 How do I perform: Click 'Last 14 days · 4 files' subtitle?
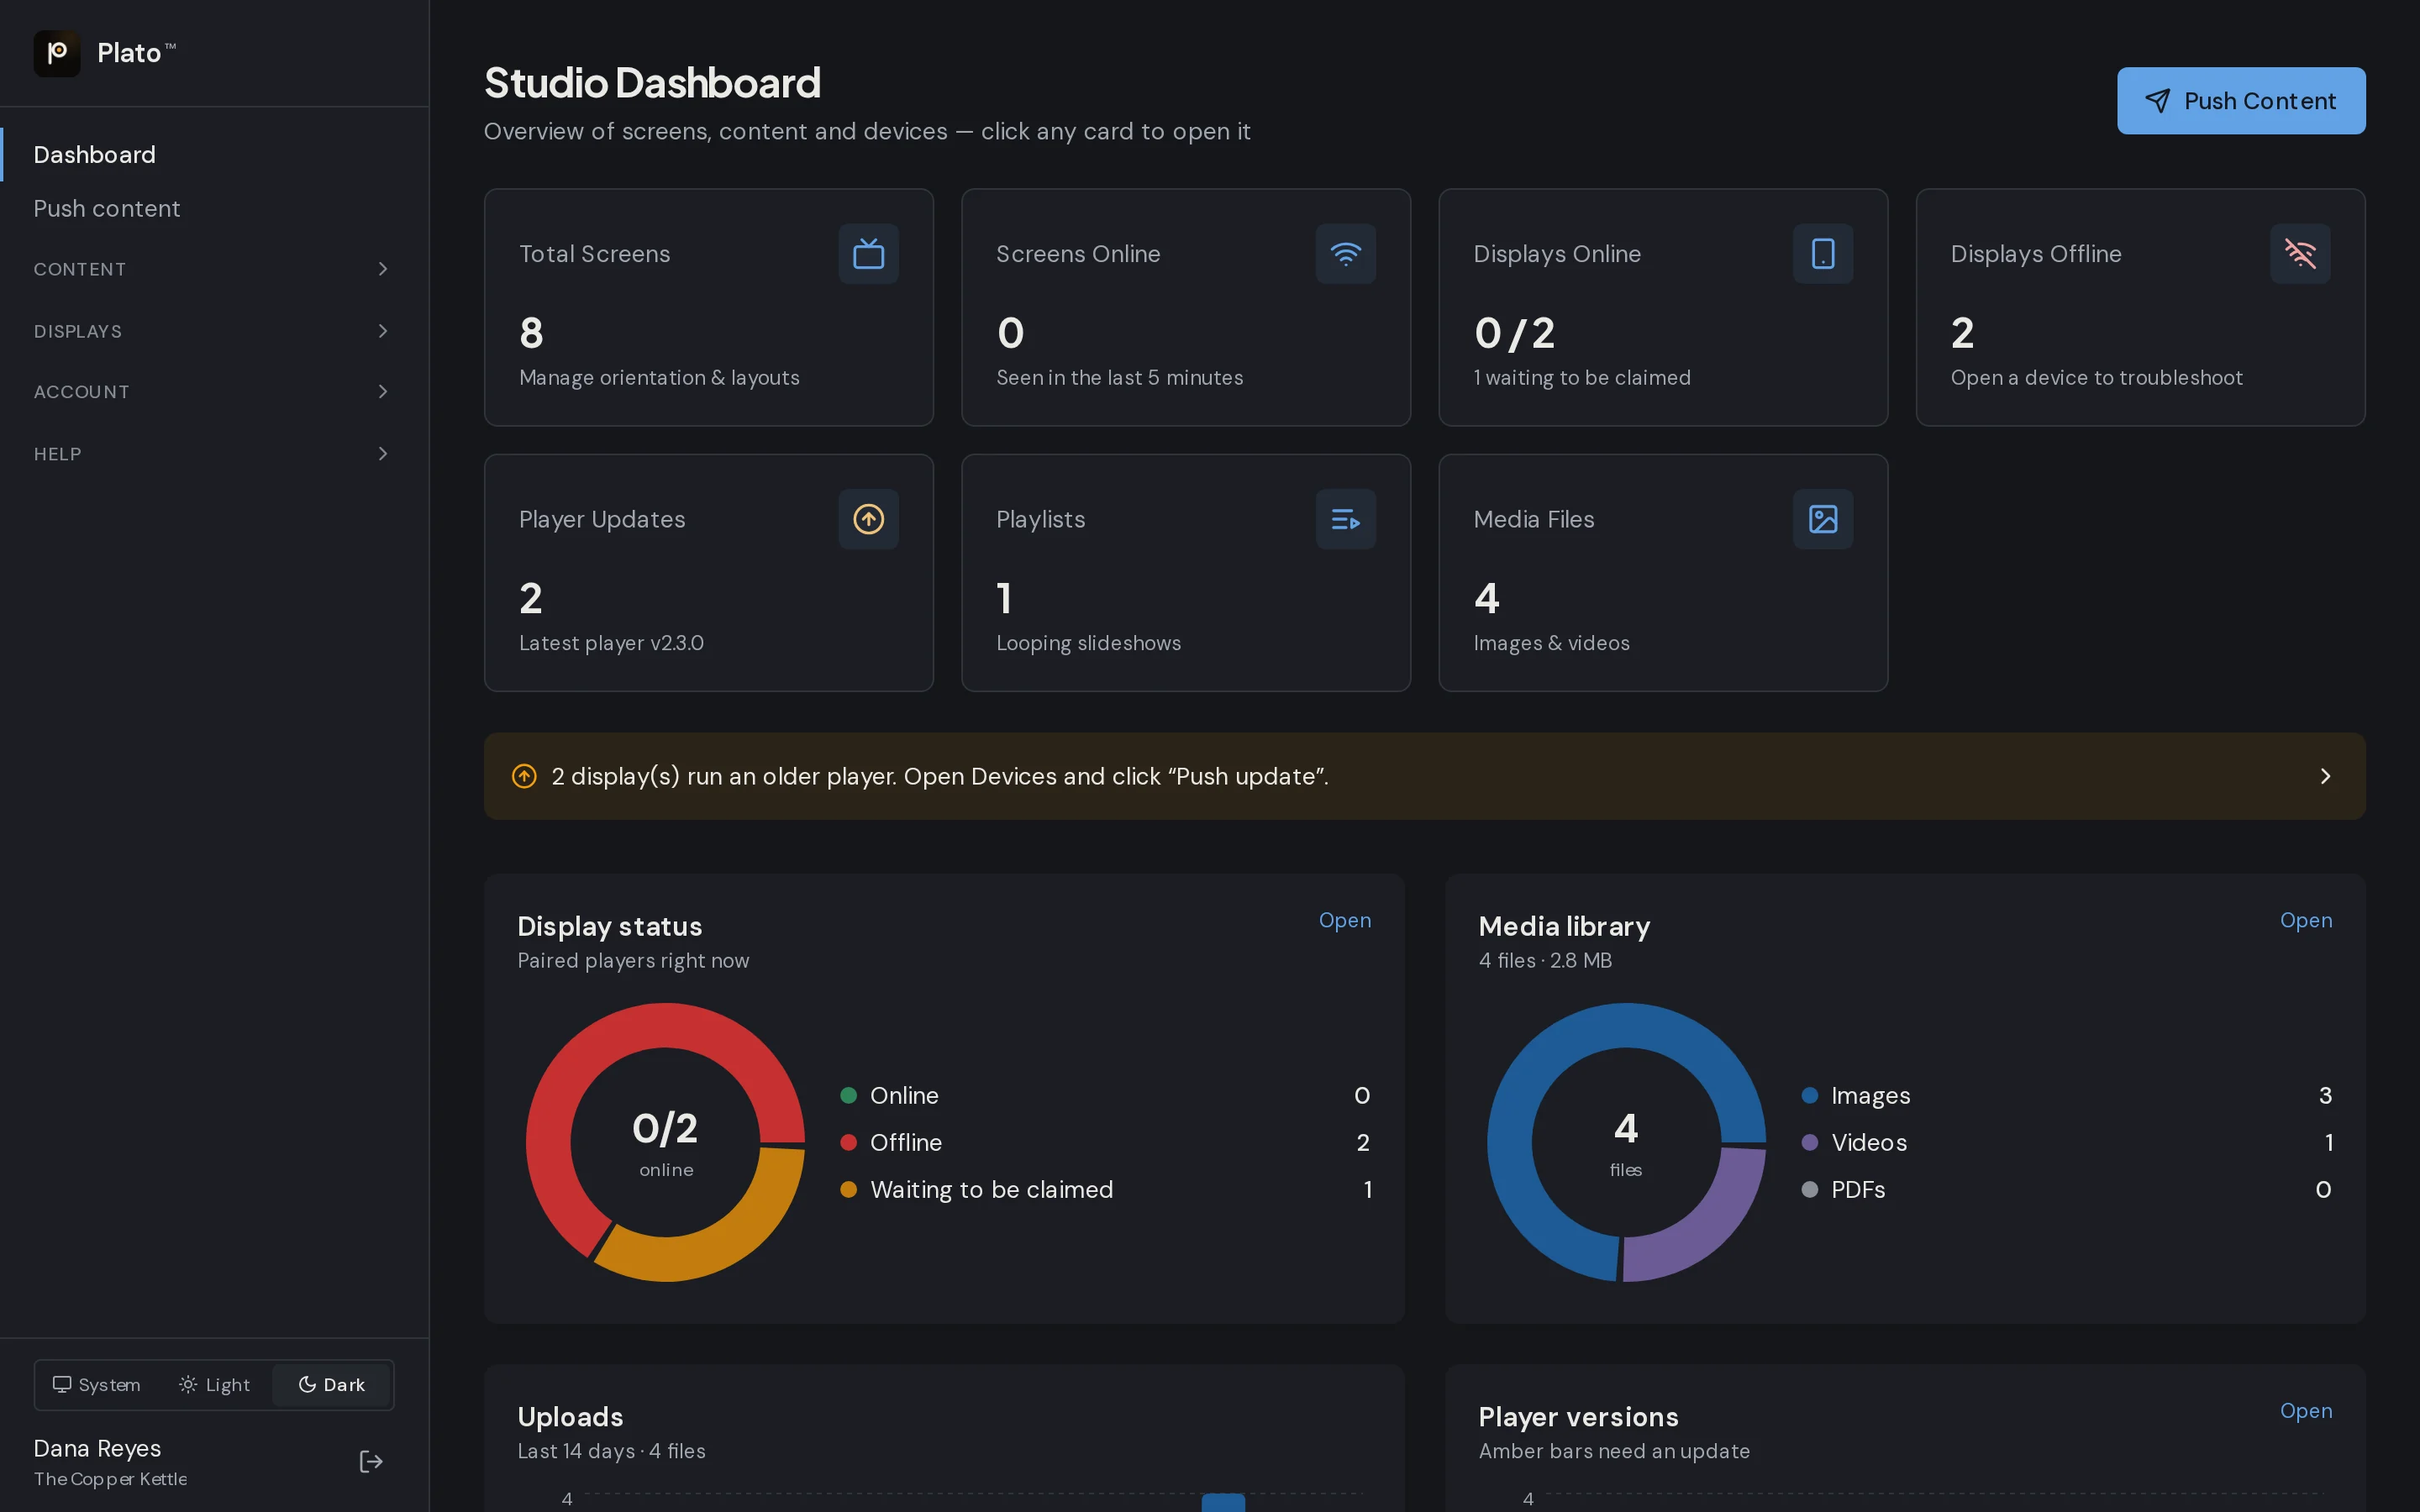click(611, 1451)
